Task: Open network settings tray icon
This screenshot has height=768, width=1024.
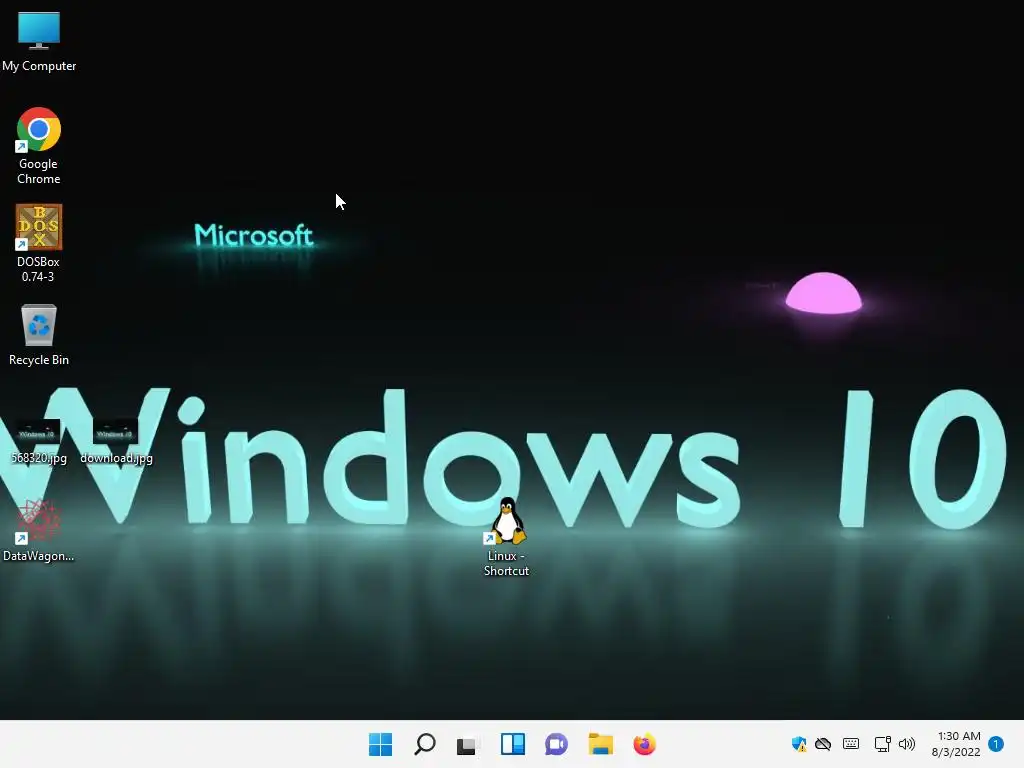Action: point(882,744)
